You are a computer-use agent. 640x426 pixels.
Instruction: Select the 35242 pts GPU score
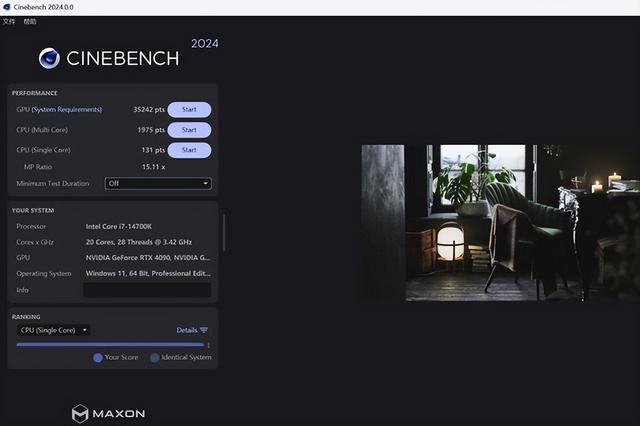tap(149, 109)
